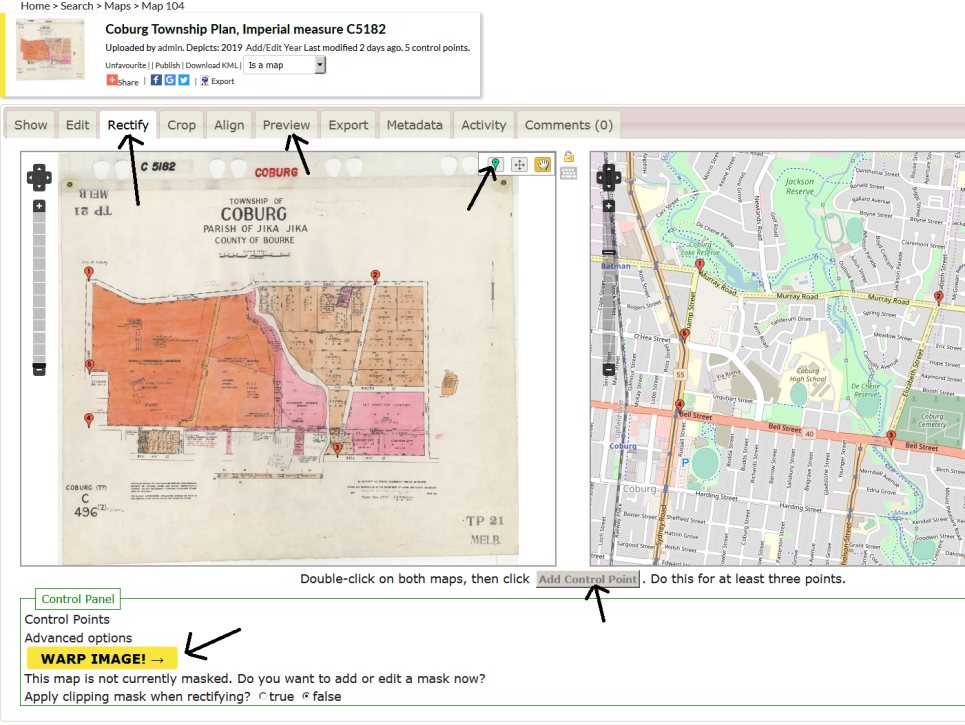The width and height of the screenshot is (965, 725).
Task: Click the keyboard icon between maps
Action: [568, 173]
